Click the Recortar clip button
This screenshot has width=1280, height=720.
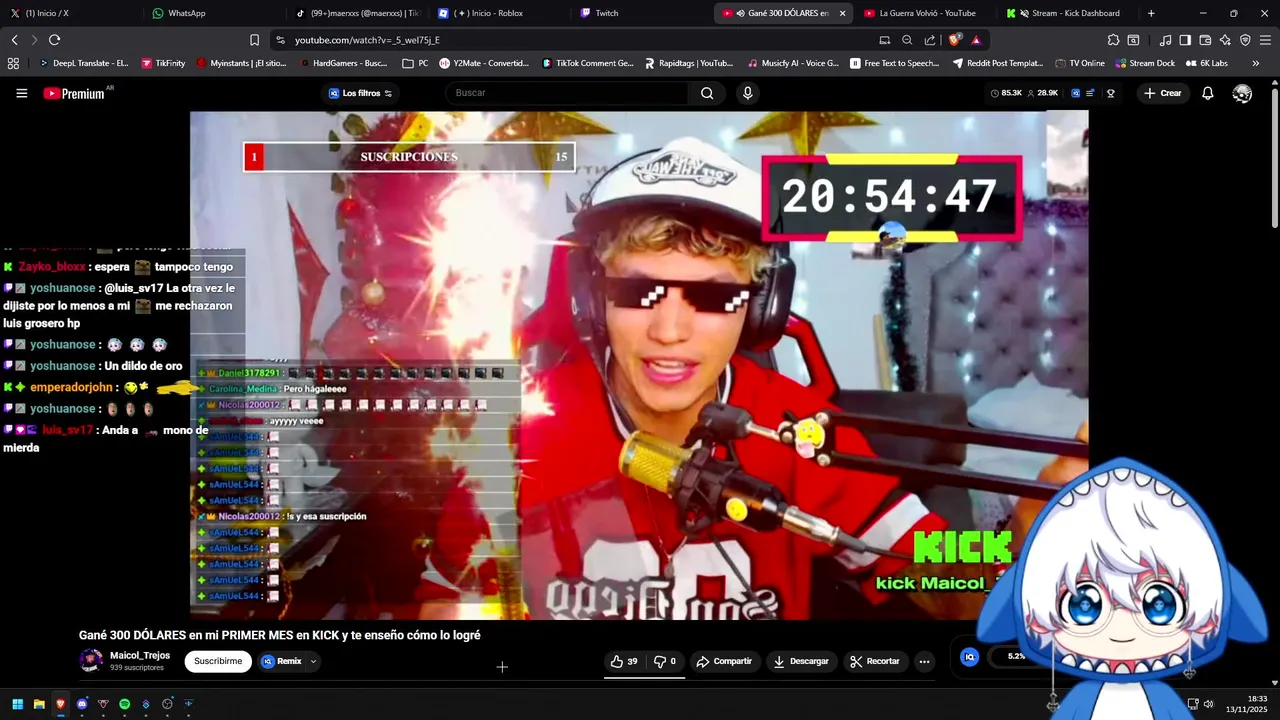(x=875, y=661)
